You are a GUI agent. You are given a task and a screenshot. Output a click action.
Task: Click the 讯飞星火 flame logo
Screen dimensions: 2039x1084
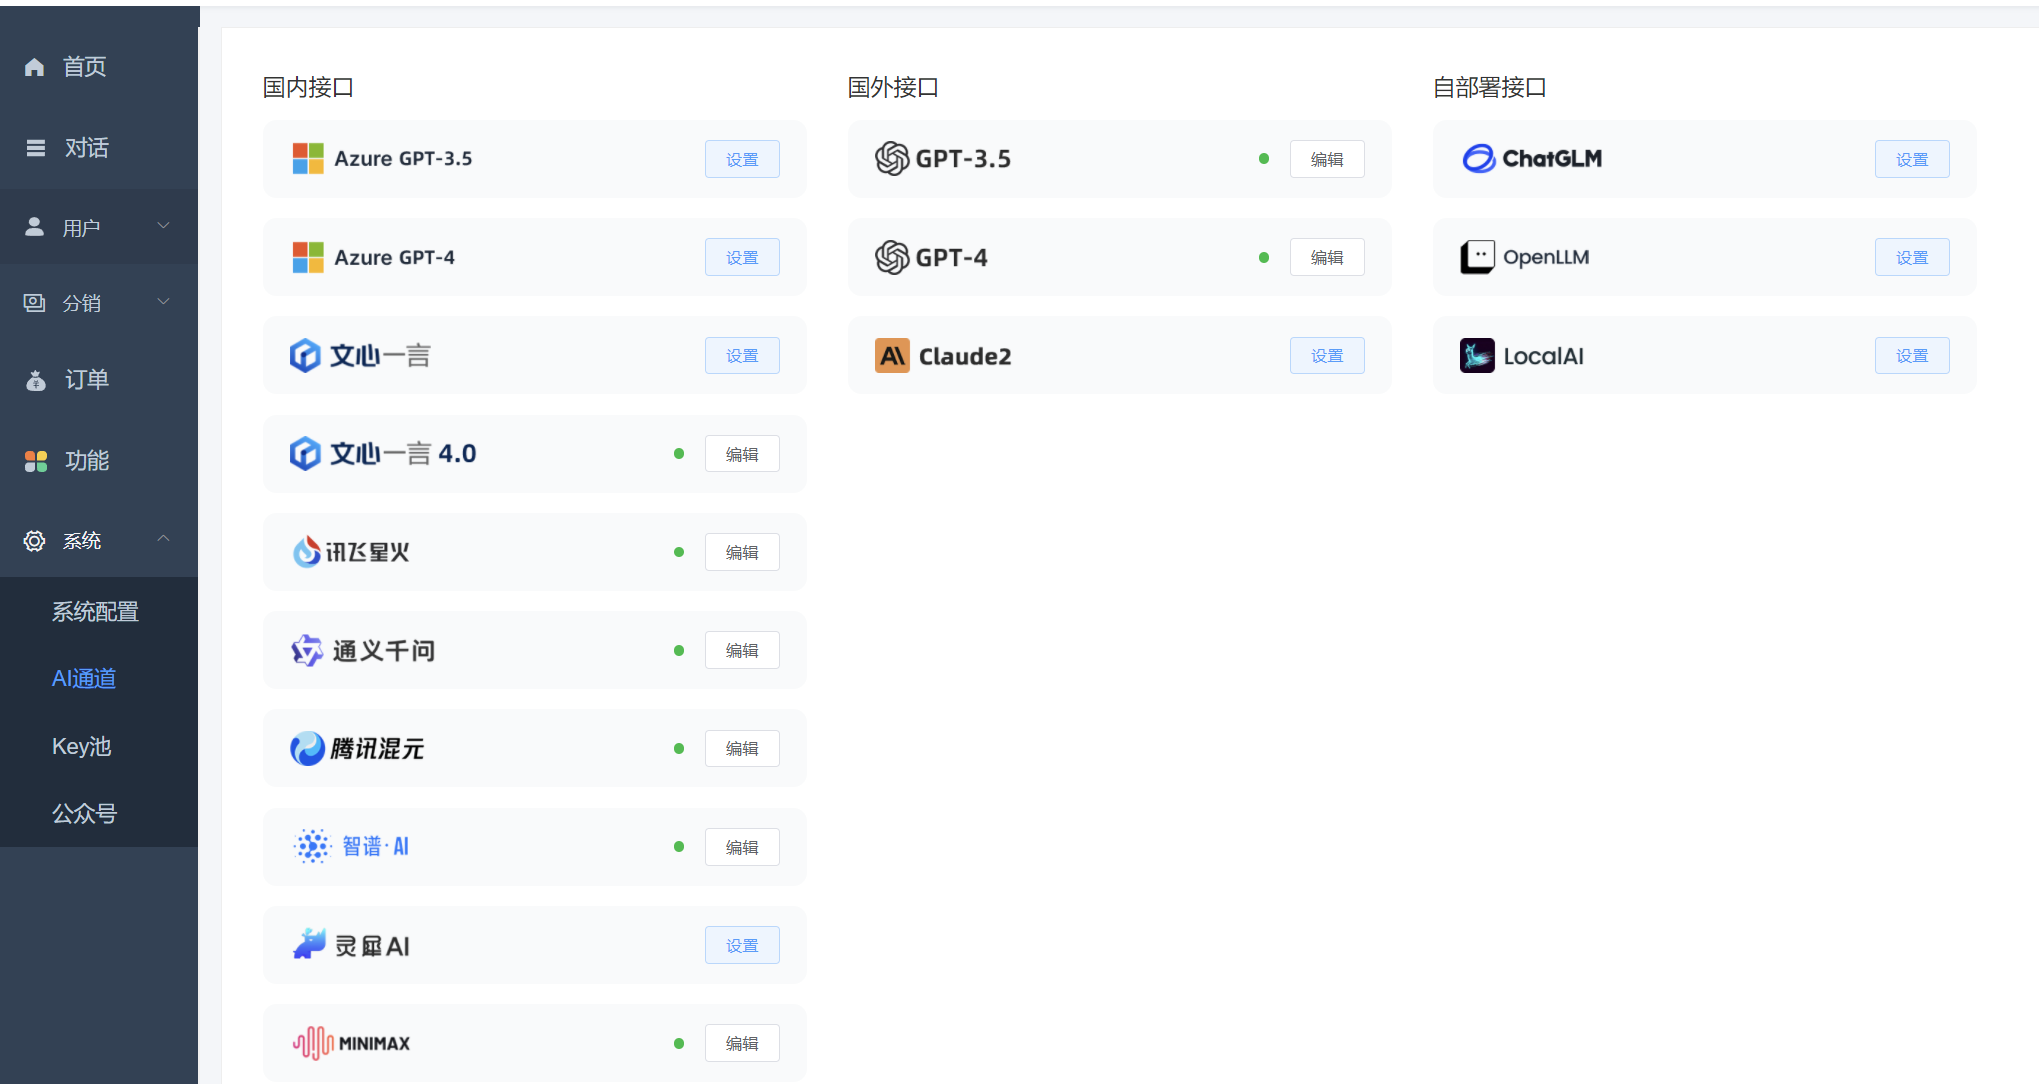[x=306, y=551]
